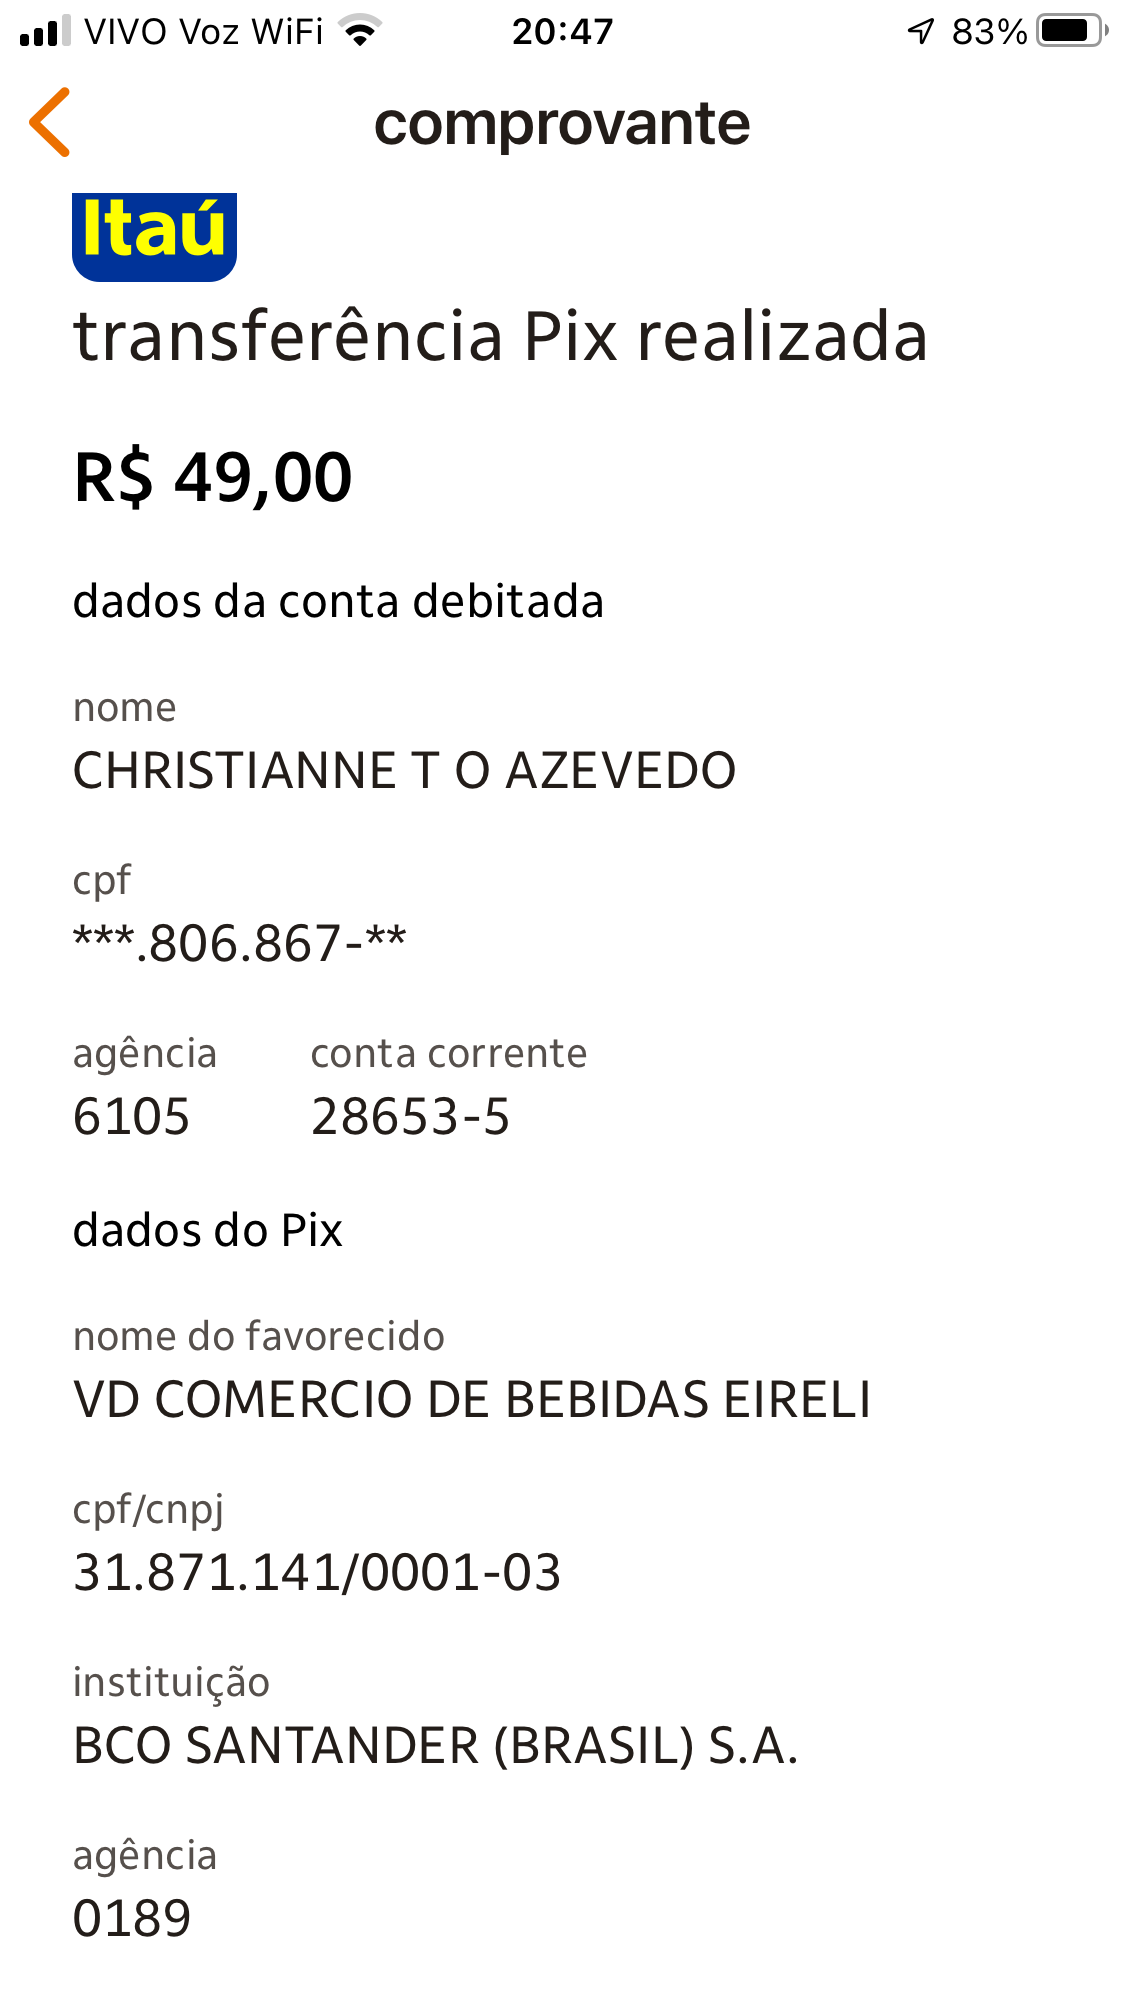Tap the agência number 6105
1125x2001 pixels.
coord(131,1117)
